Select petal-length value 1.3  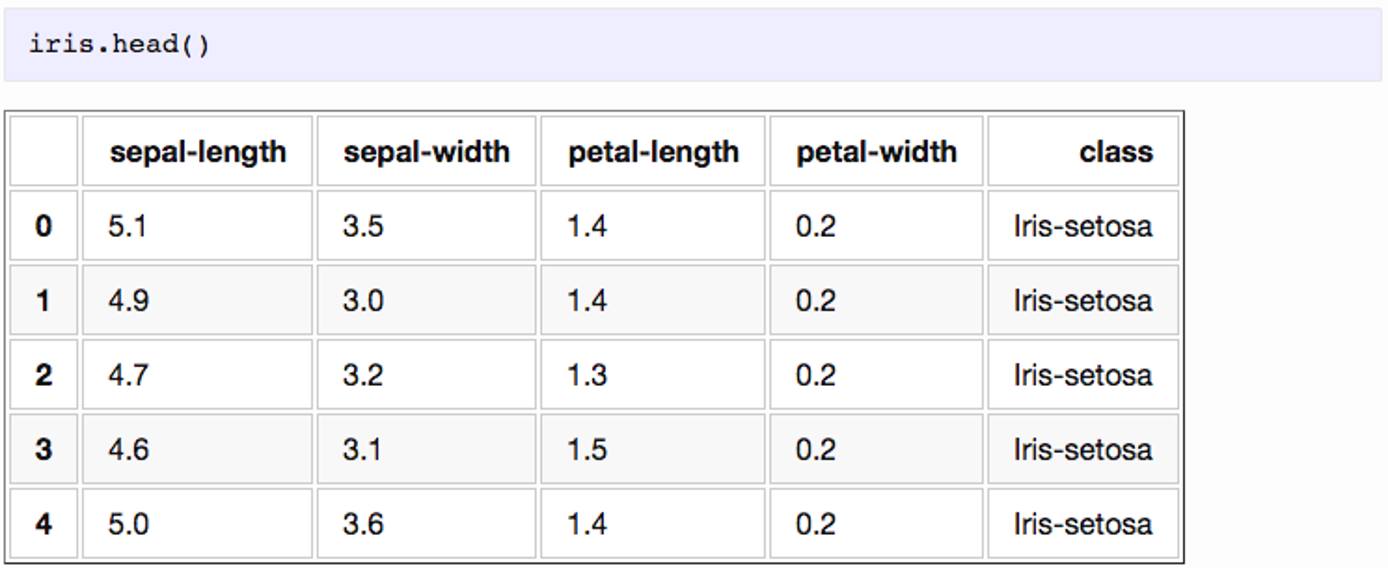(x=587, y=375)
